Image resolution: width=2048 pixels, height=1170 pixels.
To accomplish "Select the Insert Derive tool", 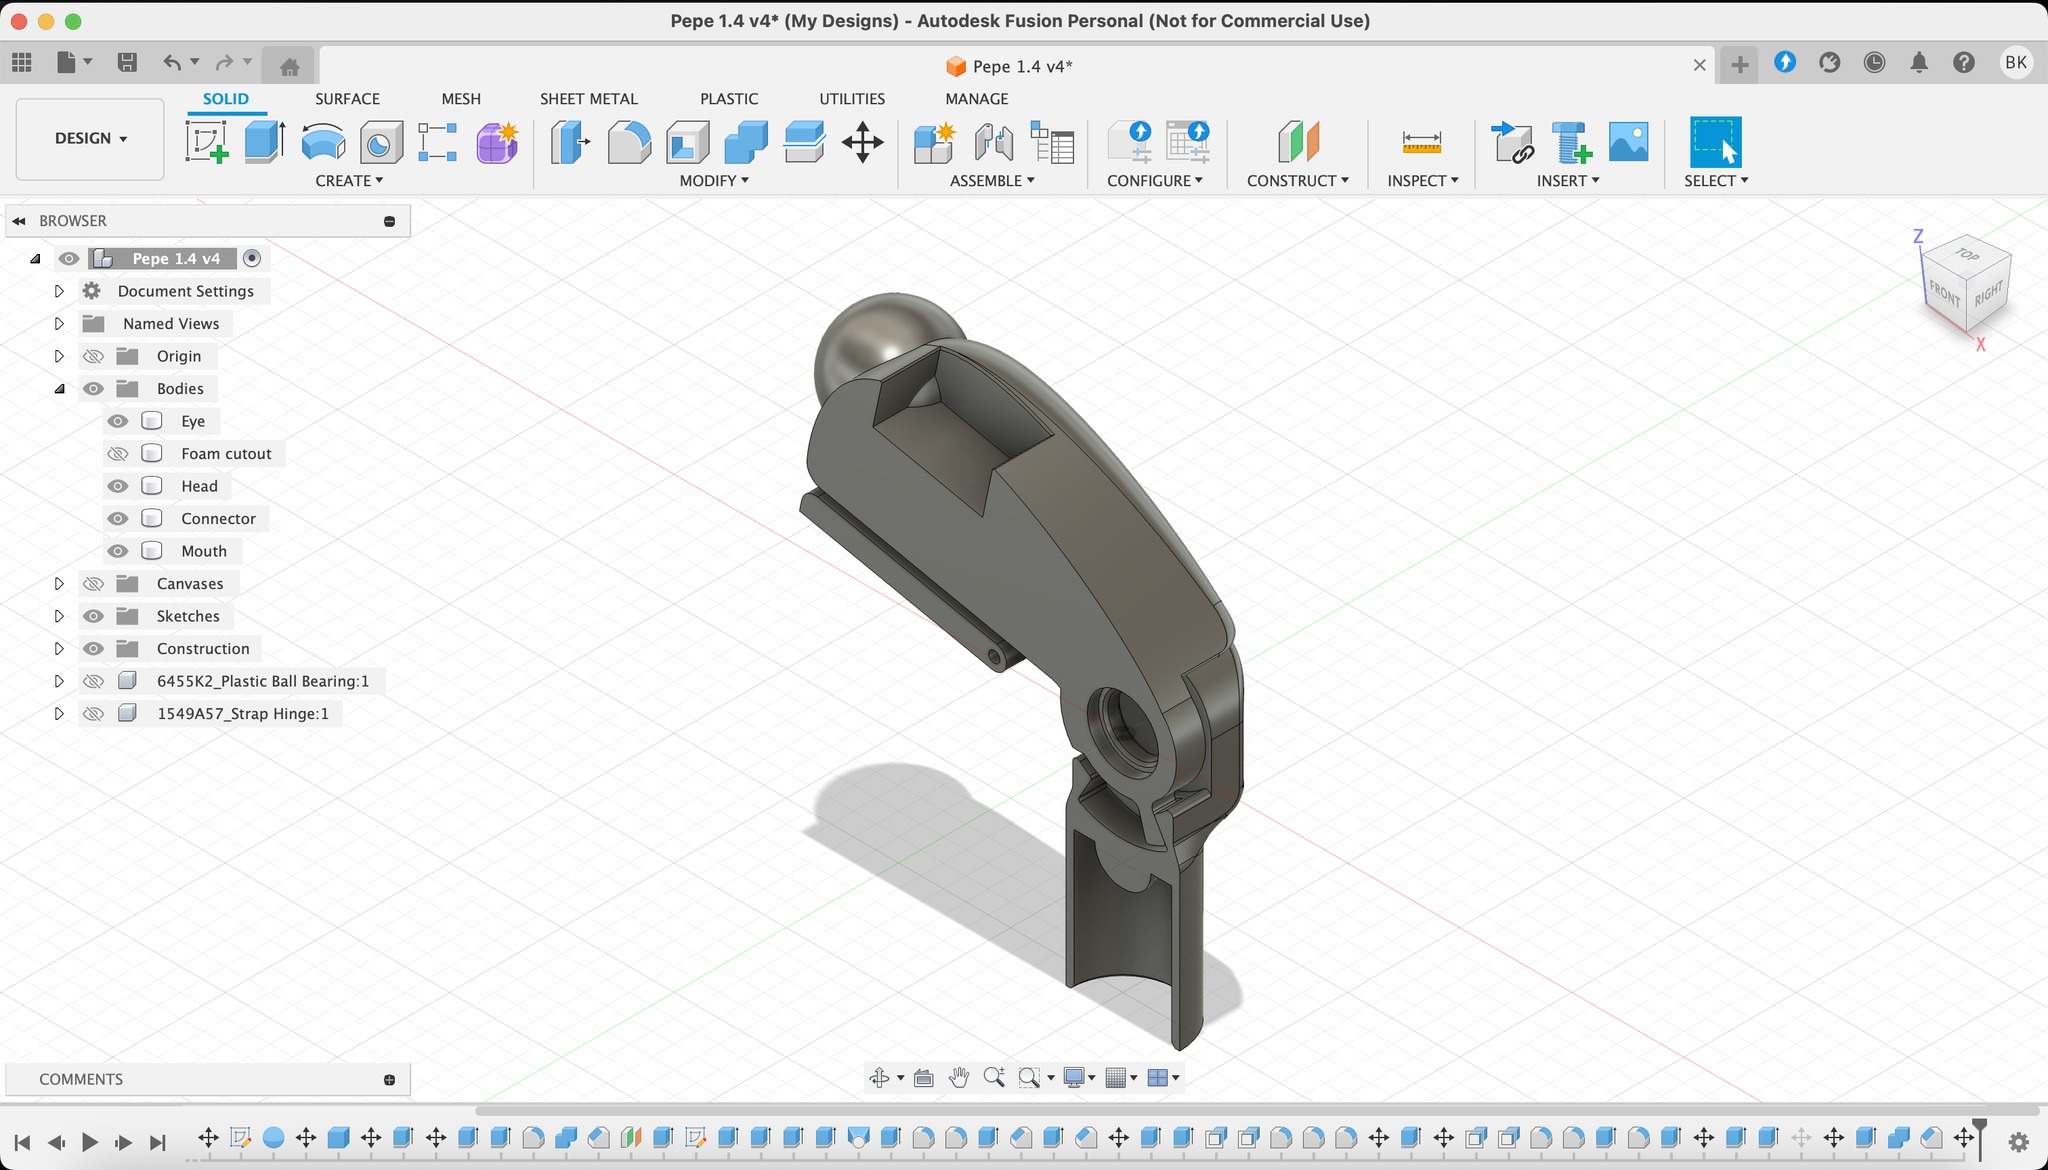I will click(1512, 141).
